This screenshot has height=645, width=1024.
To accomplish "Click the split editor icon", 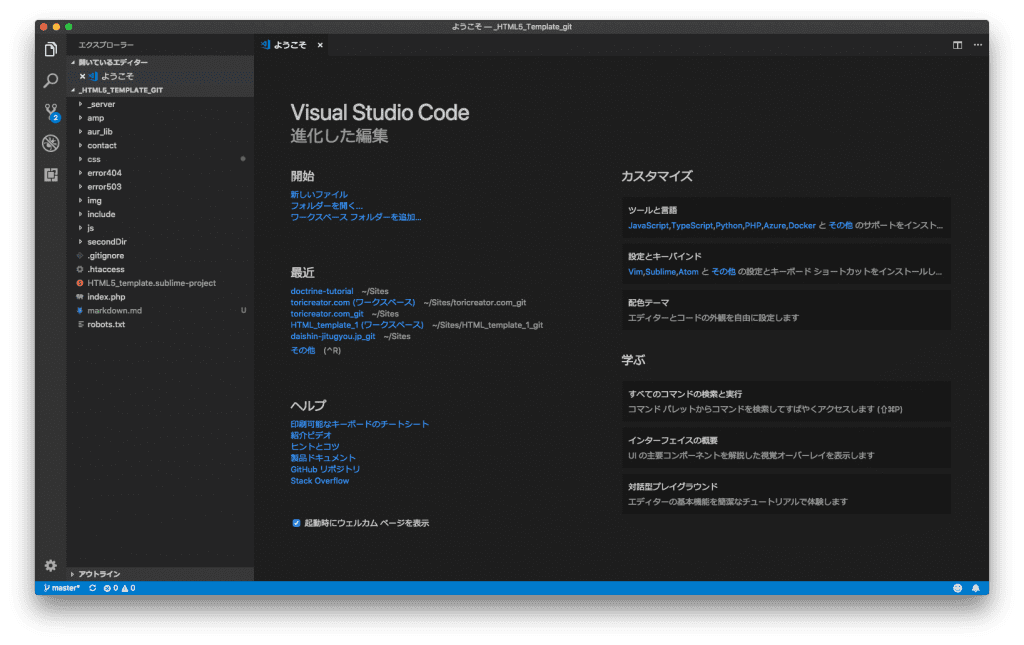I will 957,45.
